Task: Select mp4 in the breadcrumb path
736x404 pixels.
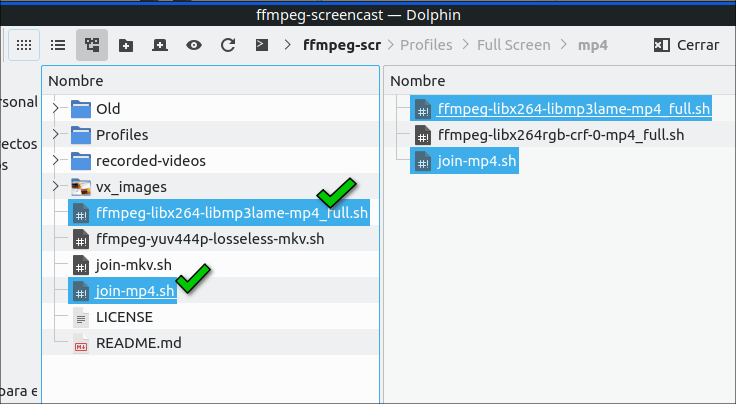Action: click(593, 45)
